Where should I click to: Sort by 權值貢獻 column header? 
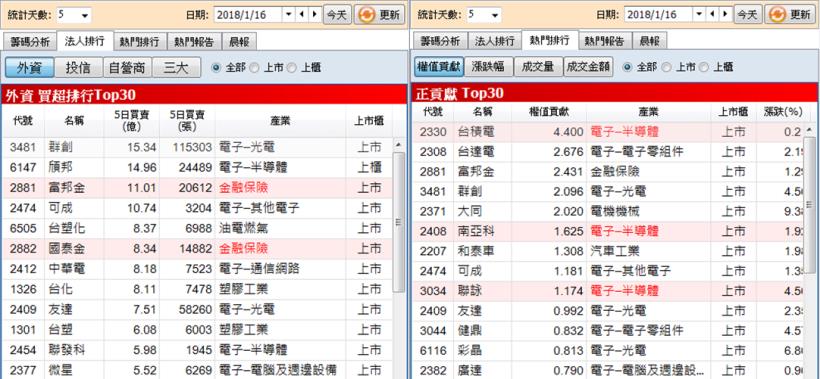(549, 112)
